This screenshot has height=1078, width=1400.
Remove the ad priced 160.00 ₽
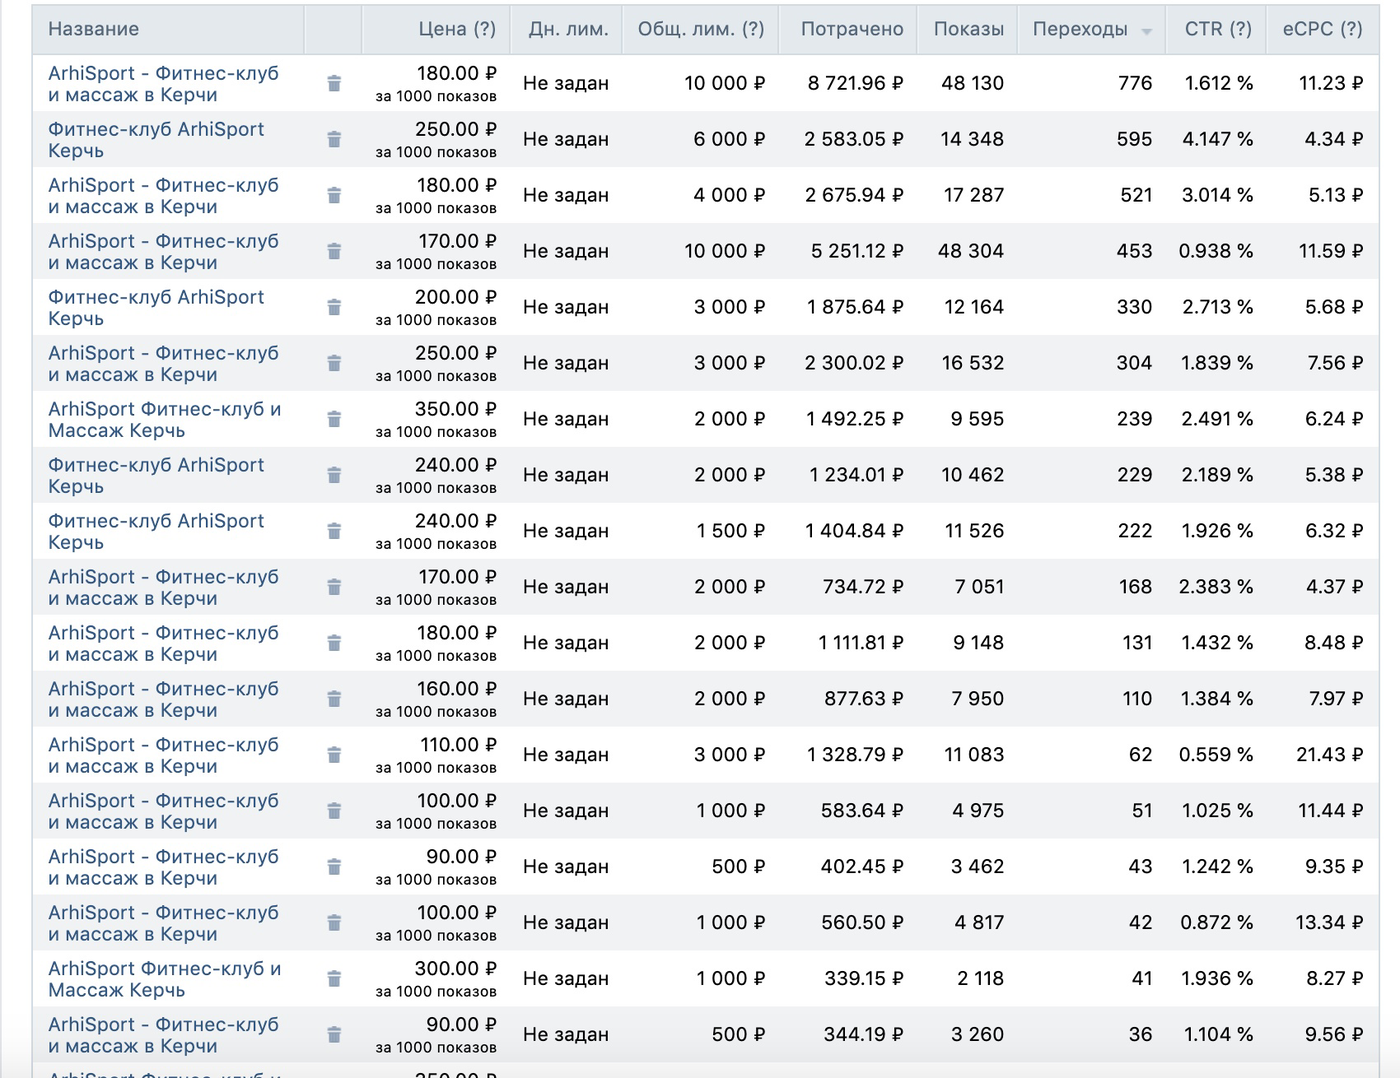coord(334,700)
